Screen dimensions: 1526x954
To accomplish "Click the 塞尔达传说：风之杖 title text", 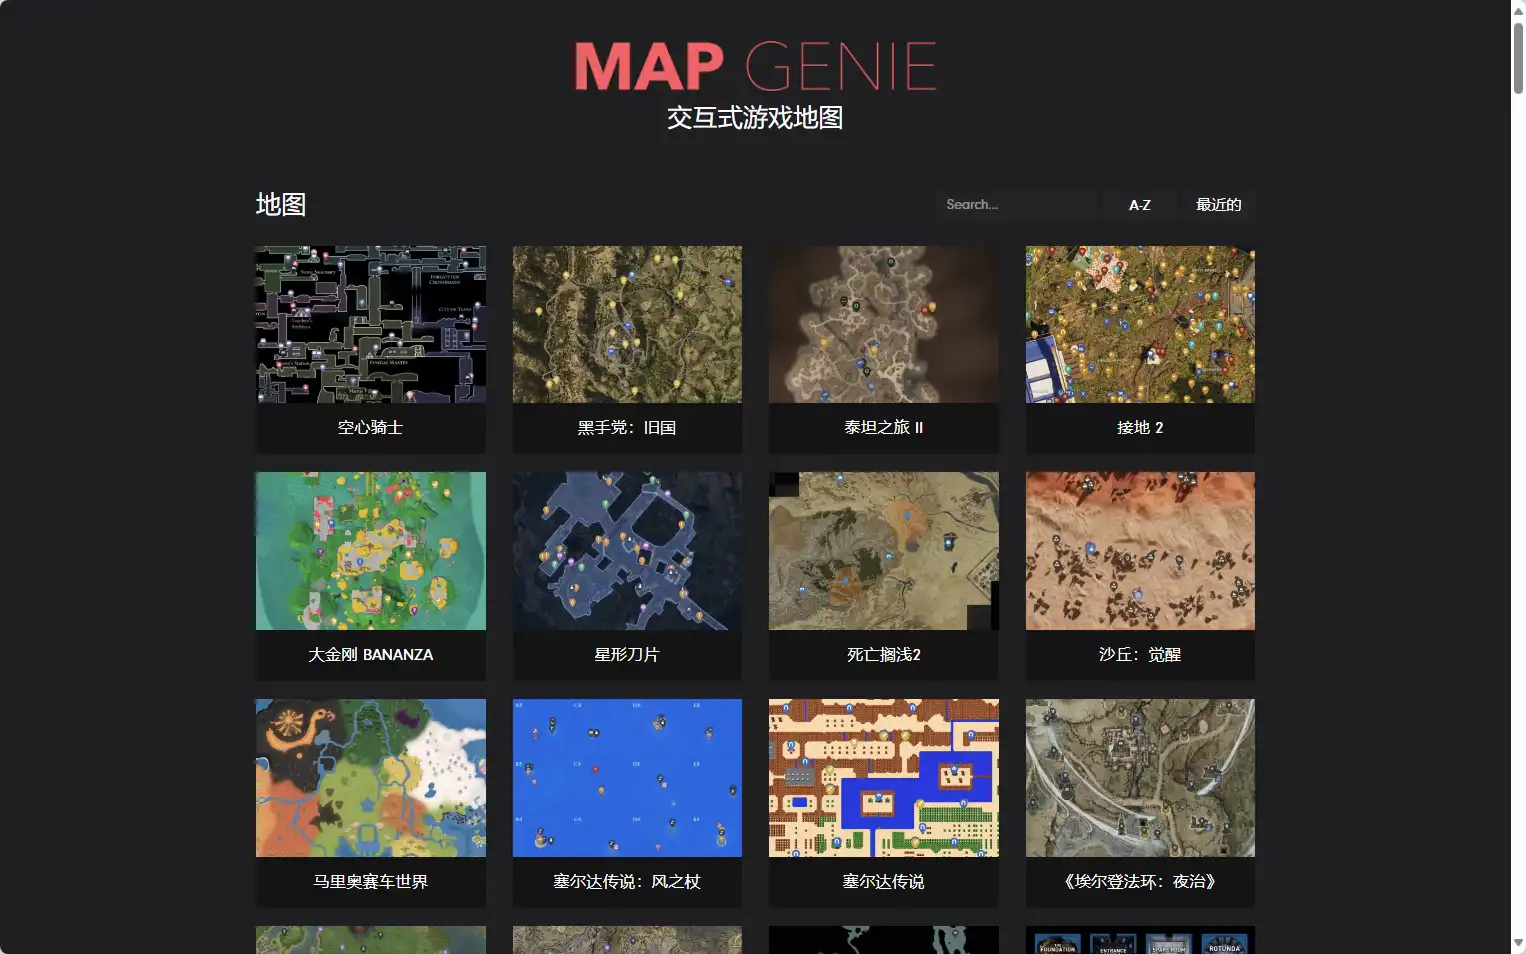I will (x=627, y=882).
